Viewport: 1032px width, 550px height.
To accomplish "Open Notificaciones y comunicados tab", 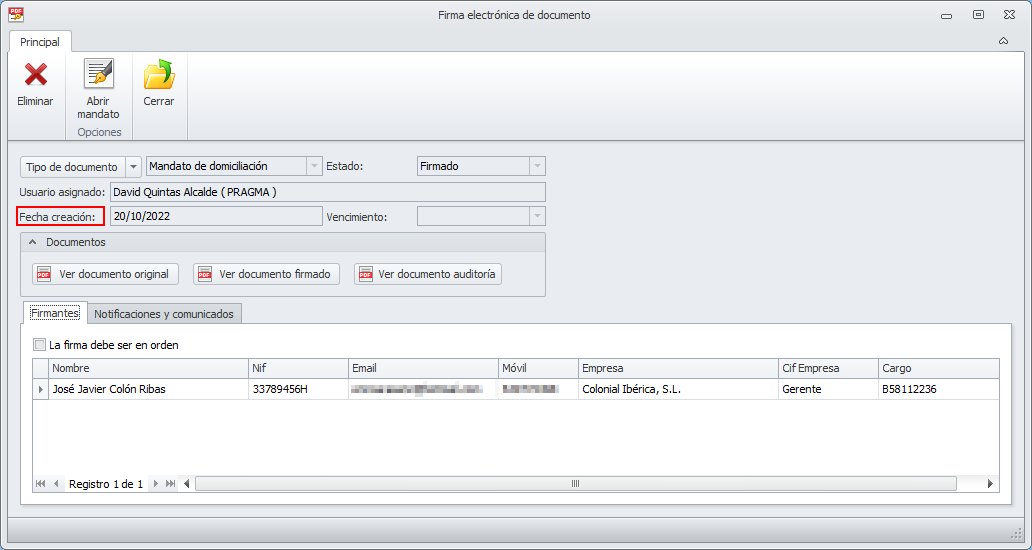I will pos(164,314).
